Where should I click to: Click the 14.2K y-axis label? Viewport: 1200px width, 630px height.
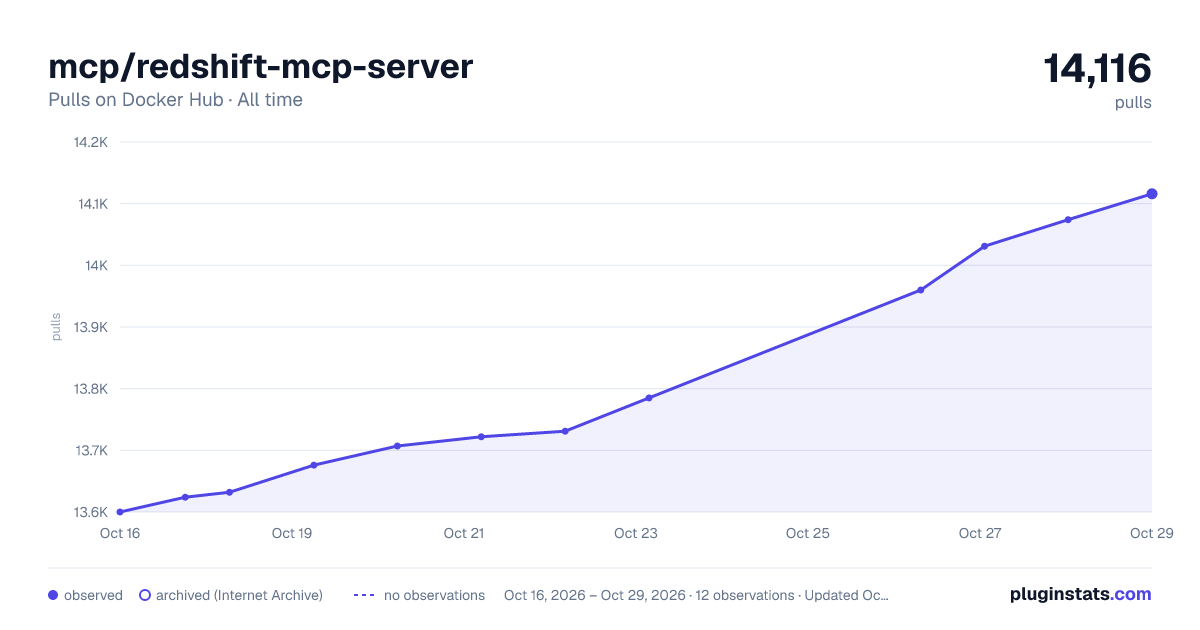pyautogui.click(x=90, y=142)
